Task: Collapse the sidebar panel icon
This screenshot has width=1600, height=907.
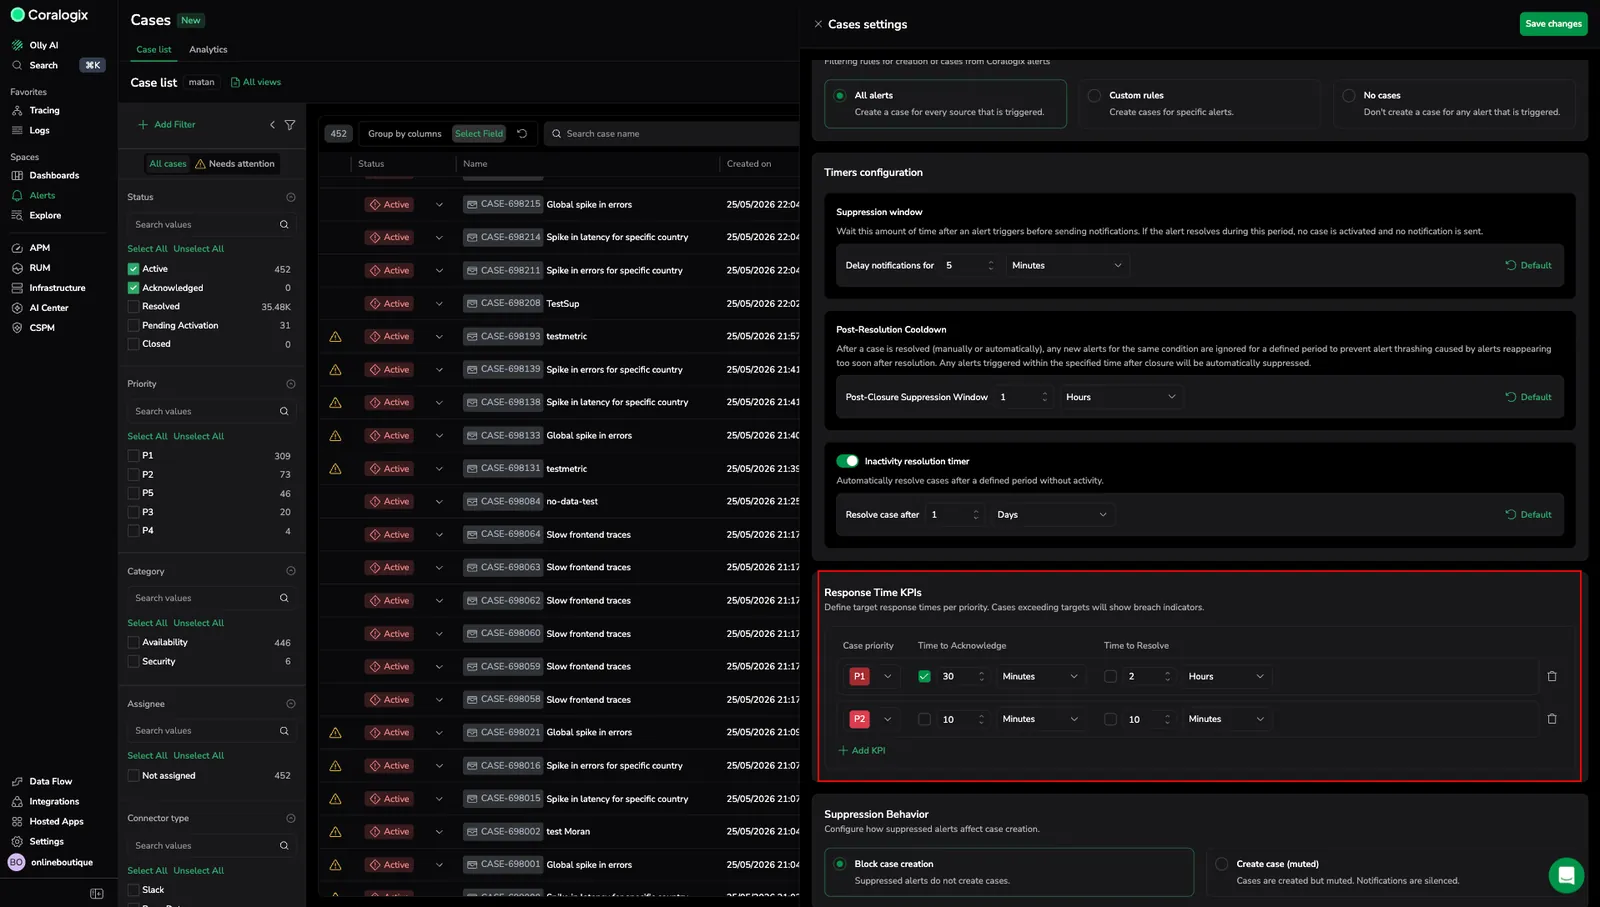Action: 96,894
